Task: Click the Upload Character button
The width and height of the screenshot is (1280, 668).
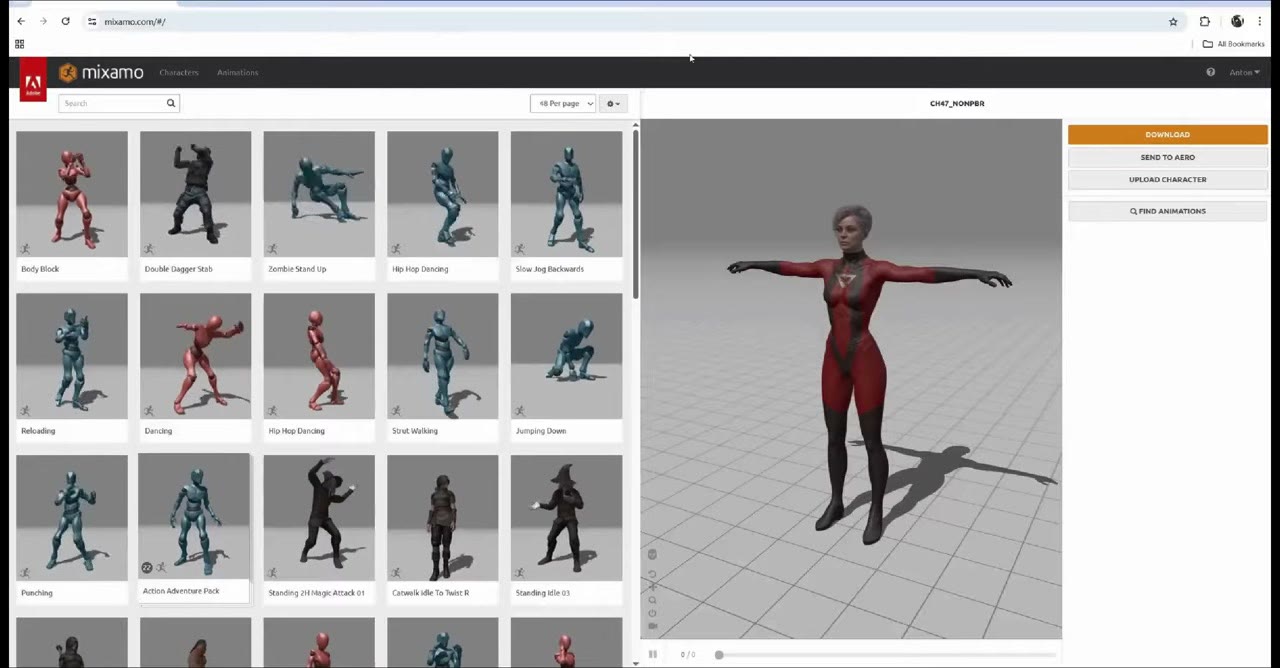Action: [1167, 179]
